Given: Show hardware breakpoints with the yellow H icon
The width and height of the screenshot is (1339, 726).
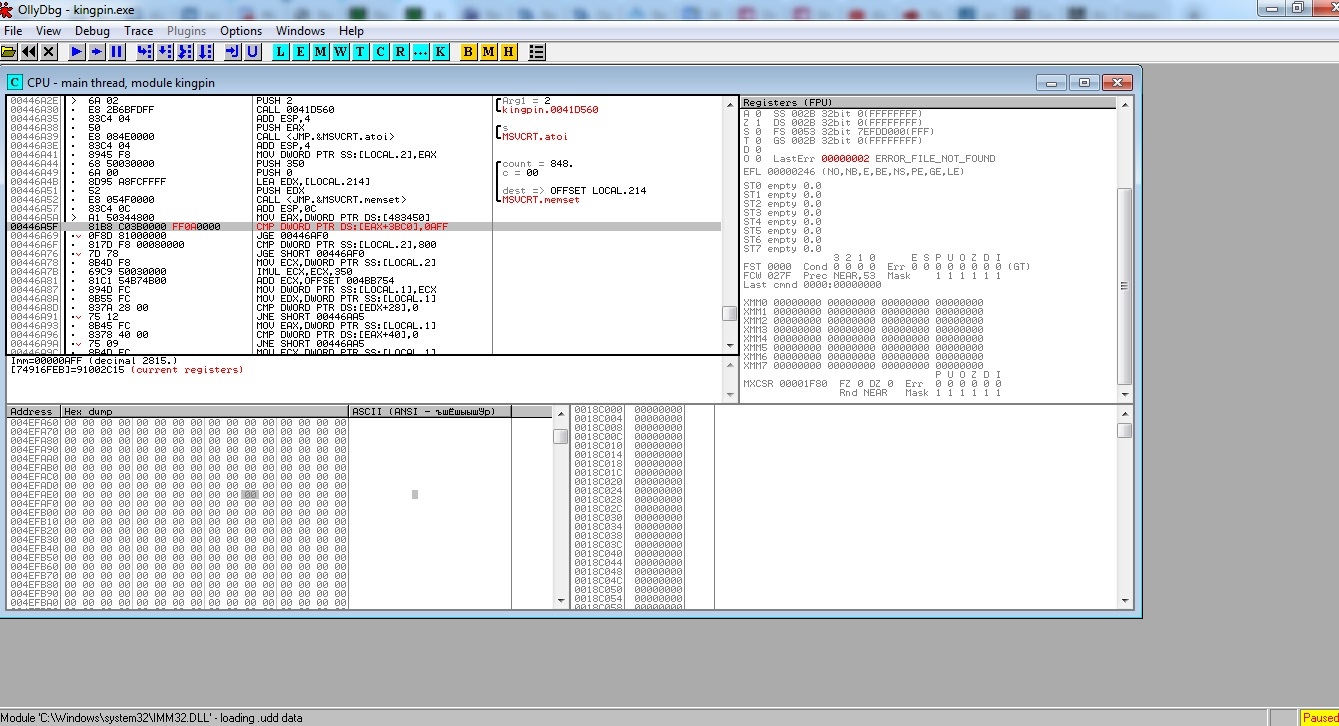Looking at the screenshot, I should [509, 51].
